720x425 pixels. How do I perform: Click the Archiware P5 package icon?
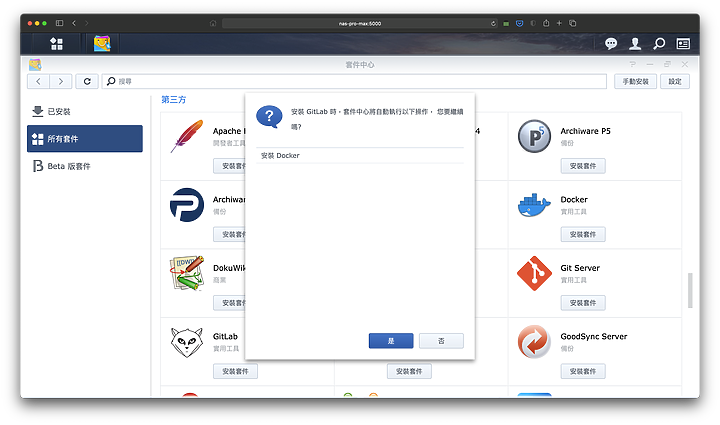pyautogui.click(x=534, y=136)
